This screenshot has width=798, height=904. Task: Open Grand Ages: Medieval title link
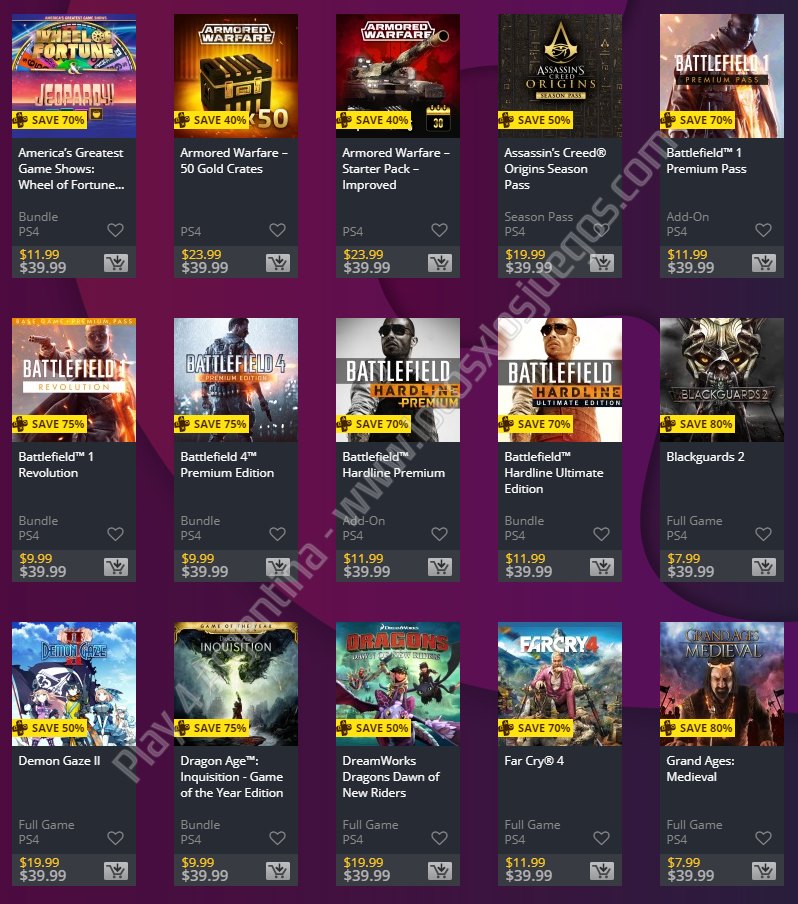click(700, 769)
